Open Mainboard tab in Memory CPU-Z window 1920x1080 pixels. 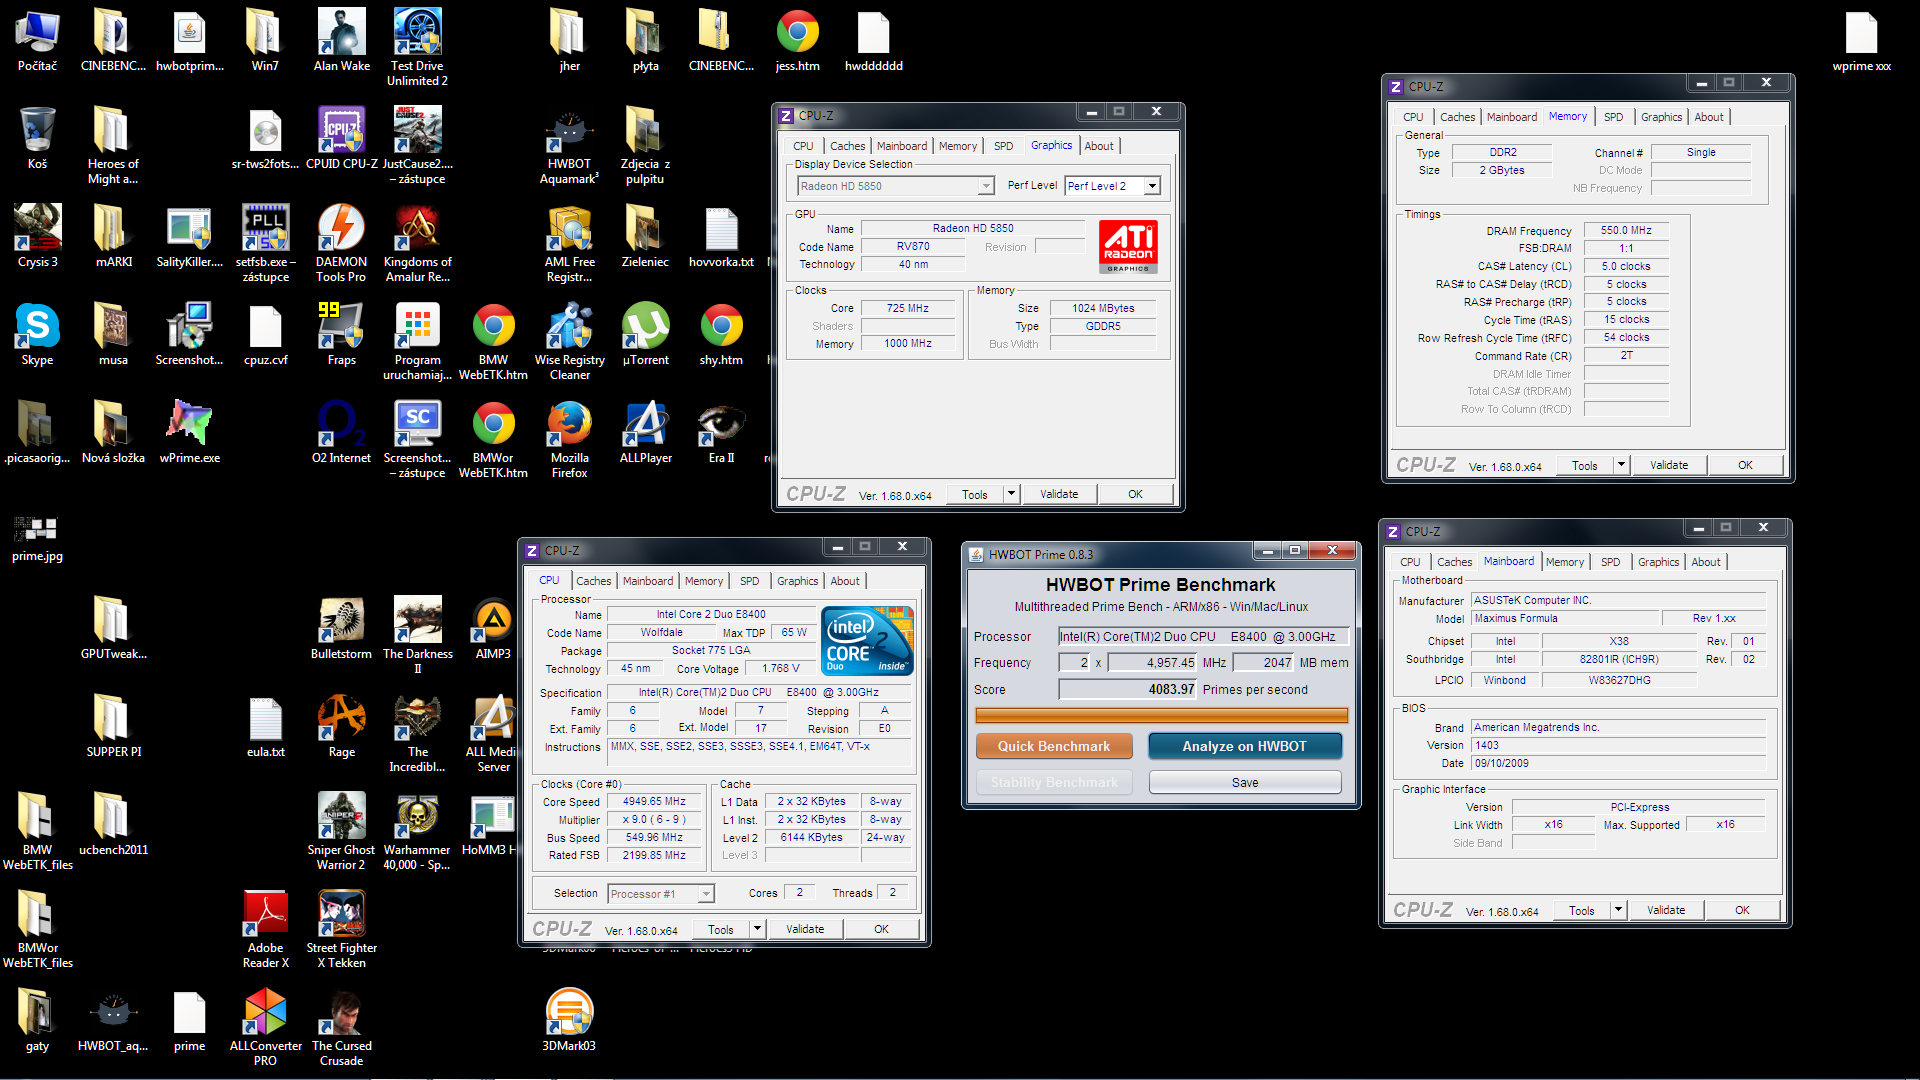pos(1511,117)
